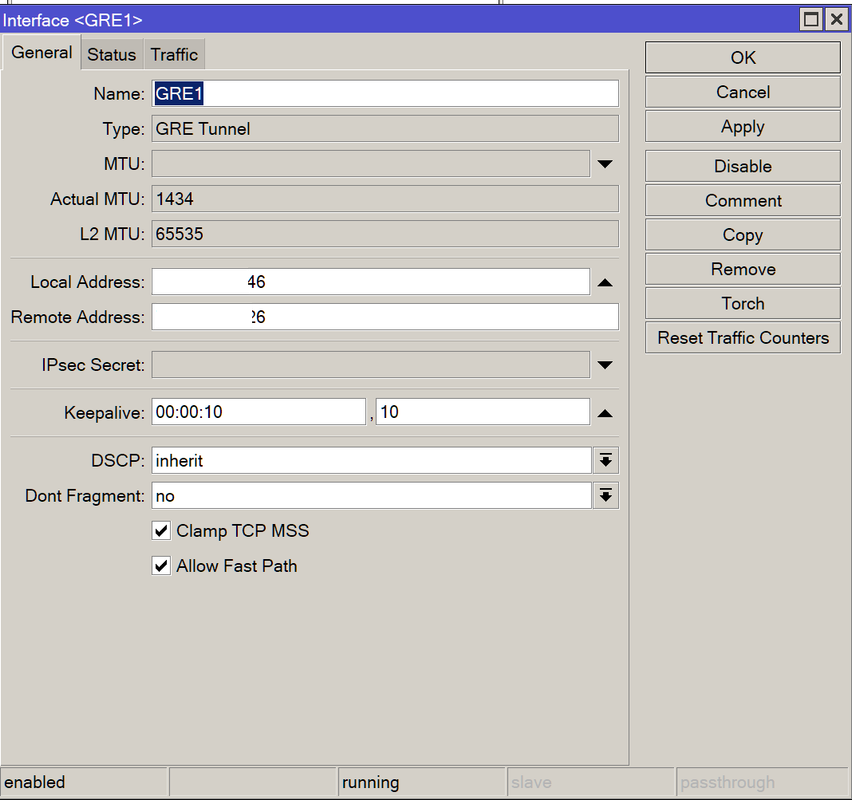852x800 pixels.
Task: Open the Dont Fragment dropdown list
Action: click(x=606, y=496)
